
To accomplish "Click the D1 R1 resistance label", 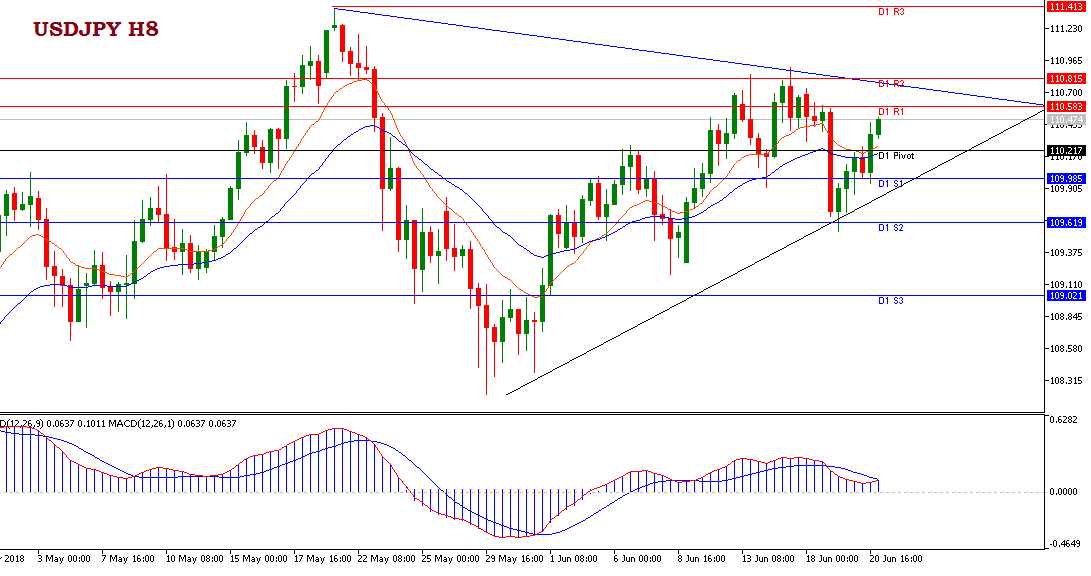I will (891, 111).
